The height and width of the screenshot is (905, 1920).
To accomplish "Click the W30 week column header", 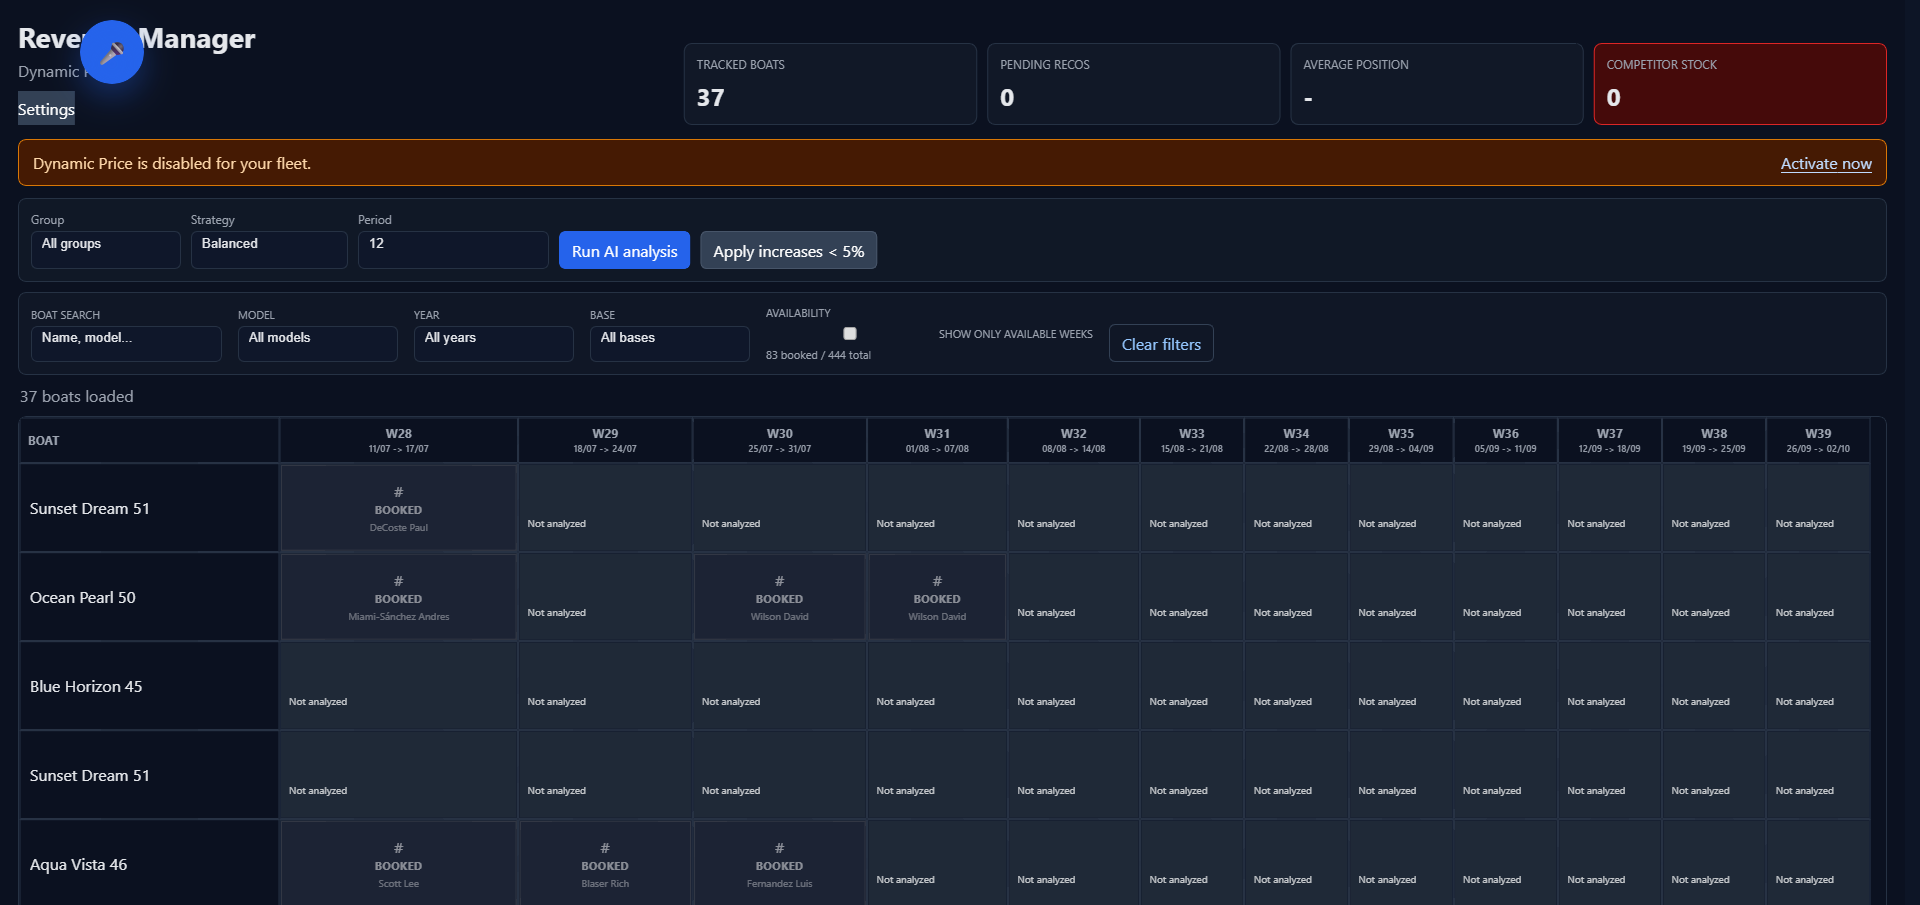I will point(780,440).
